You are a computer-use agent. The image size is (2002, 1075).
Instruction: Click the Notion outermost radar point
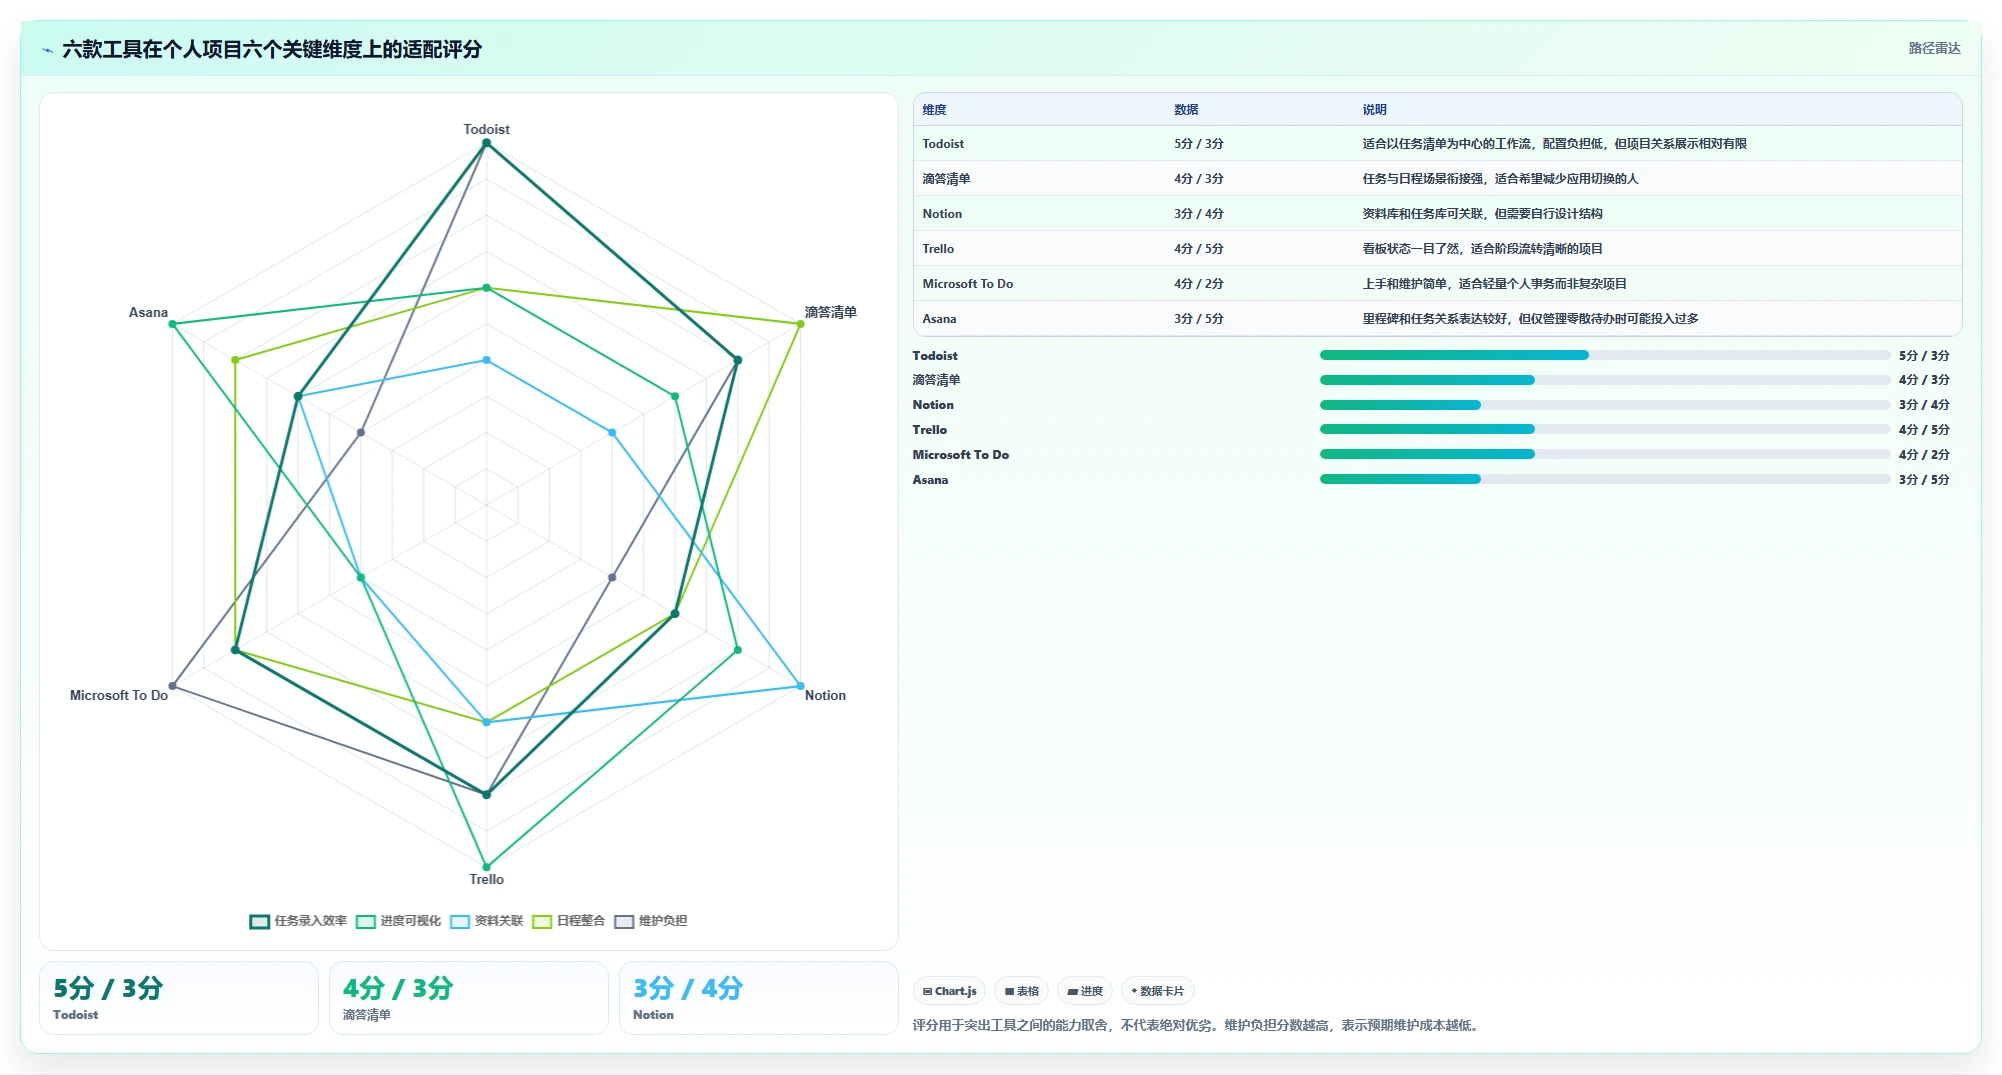coord(800,686)
